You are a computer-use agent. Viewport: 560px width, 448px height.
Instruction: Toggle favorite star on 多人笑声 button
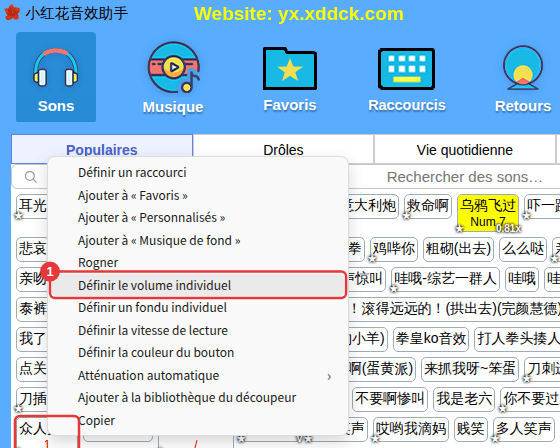pyautogui.click(x=495, y=439)
